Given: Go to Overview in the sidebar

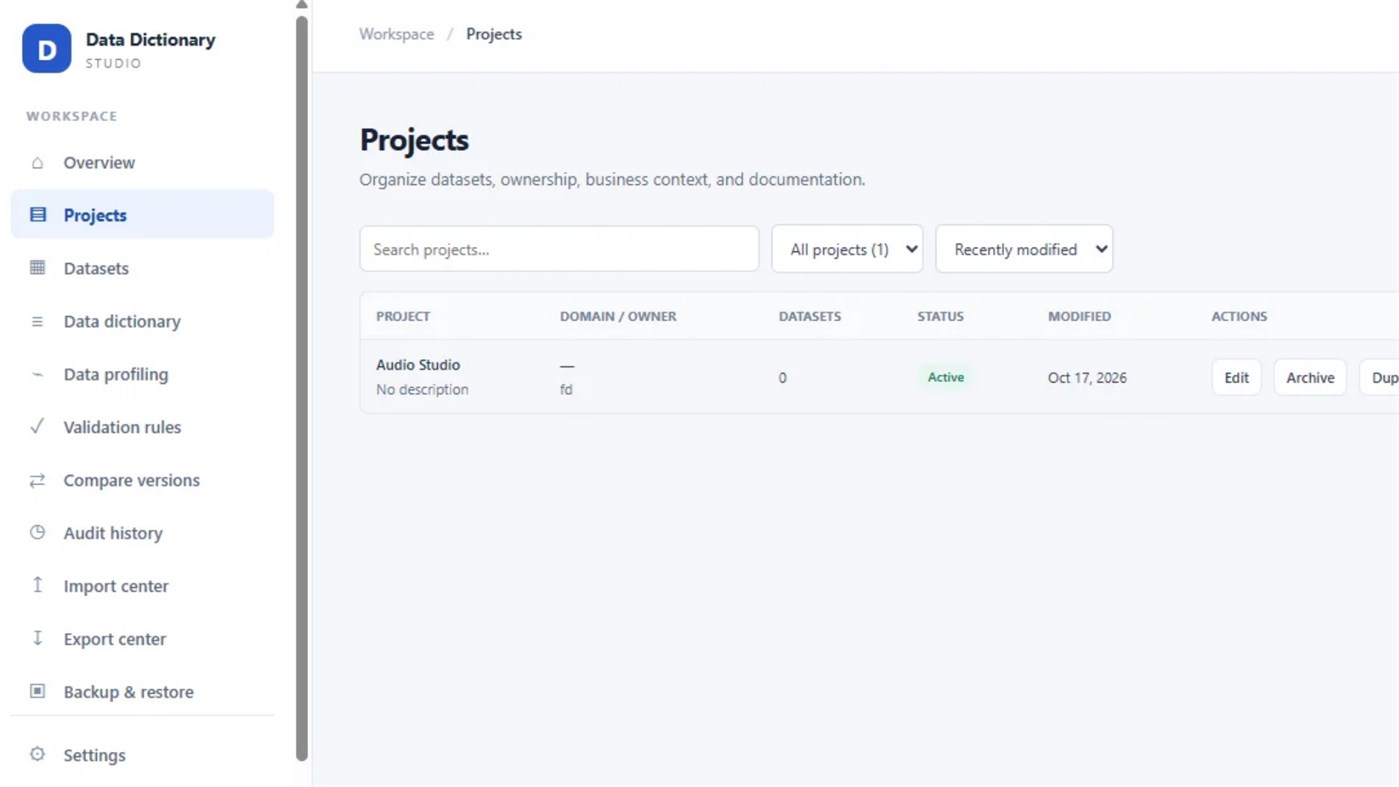Looking at the screenshot, I should [99, 162].
